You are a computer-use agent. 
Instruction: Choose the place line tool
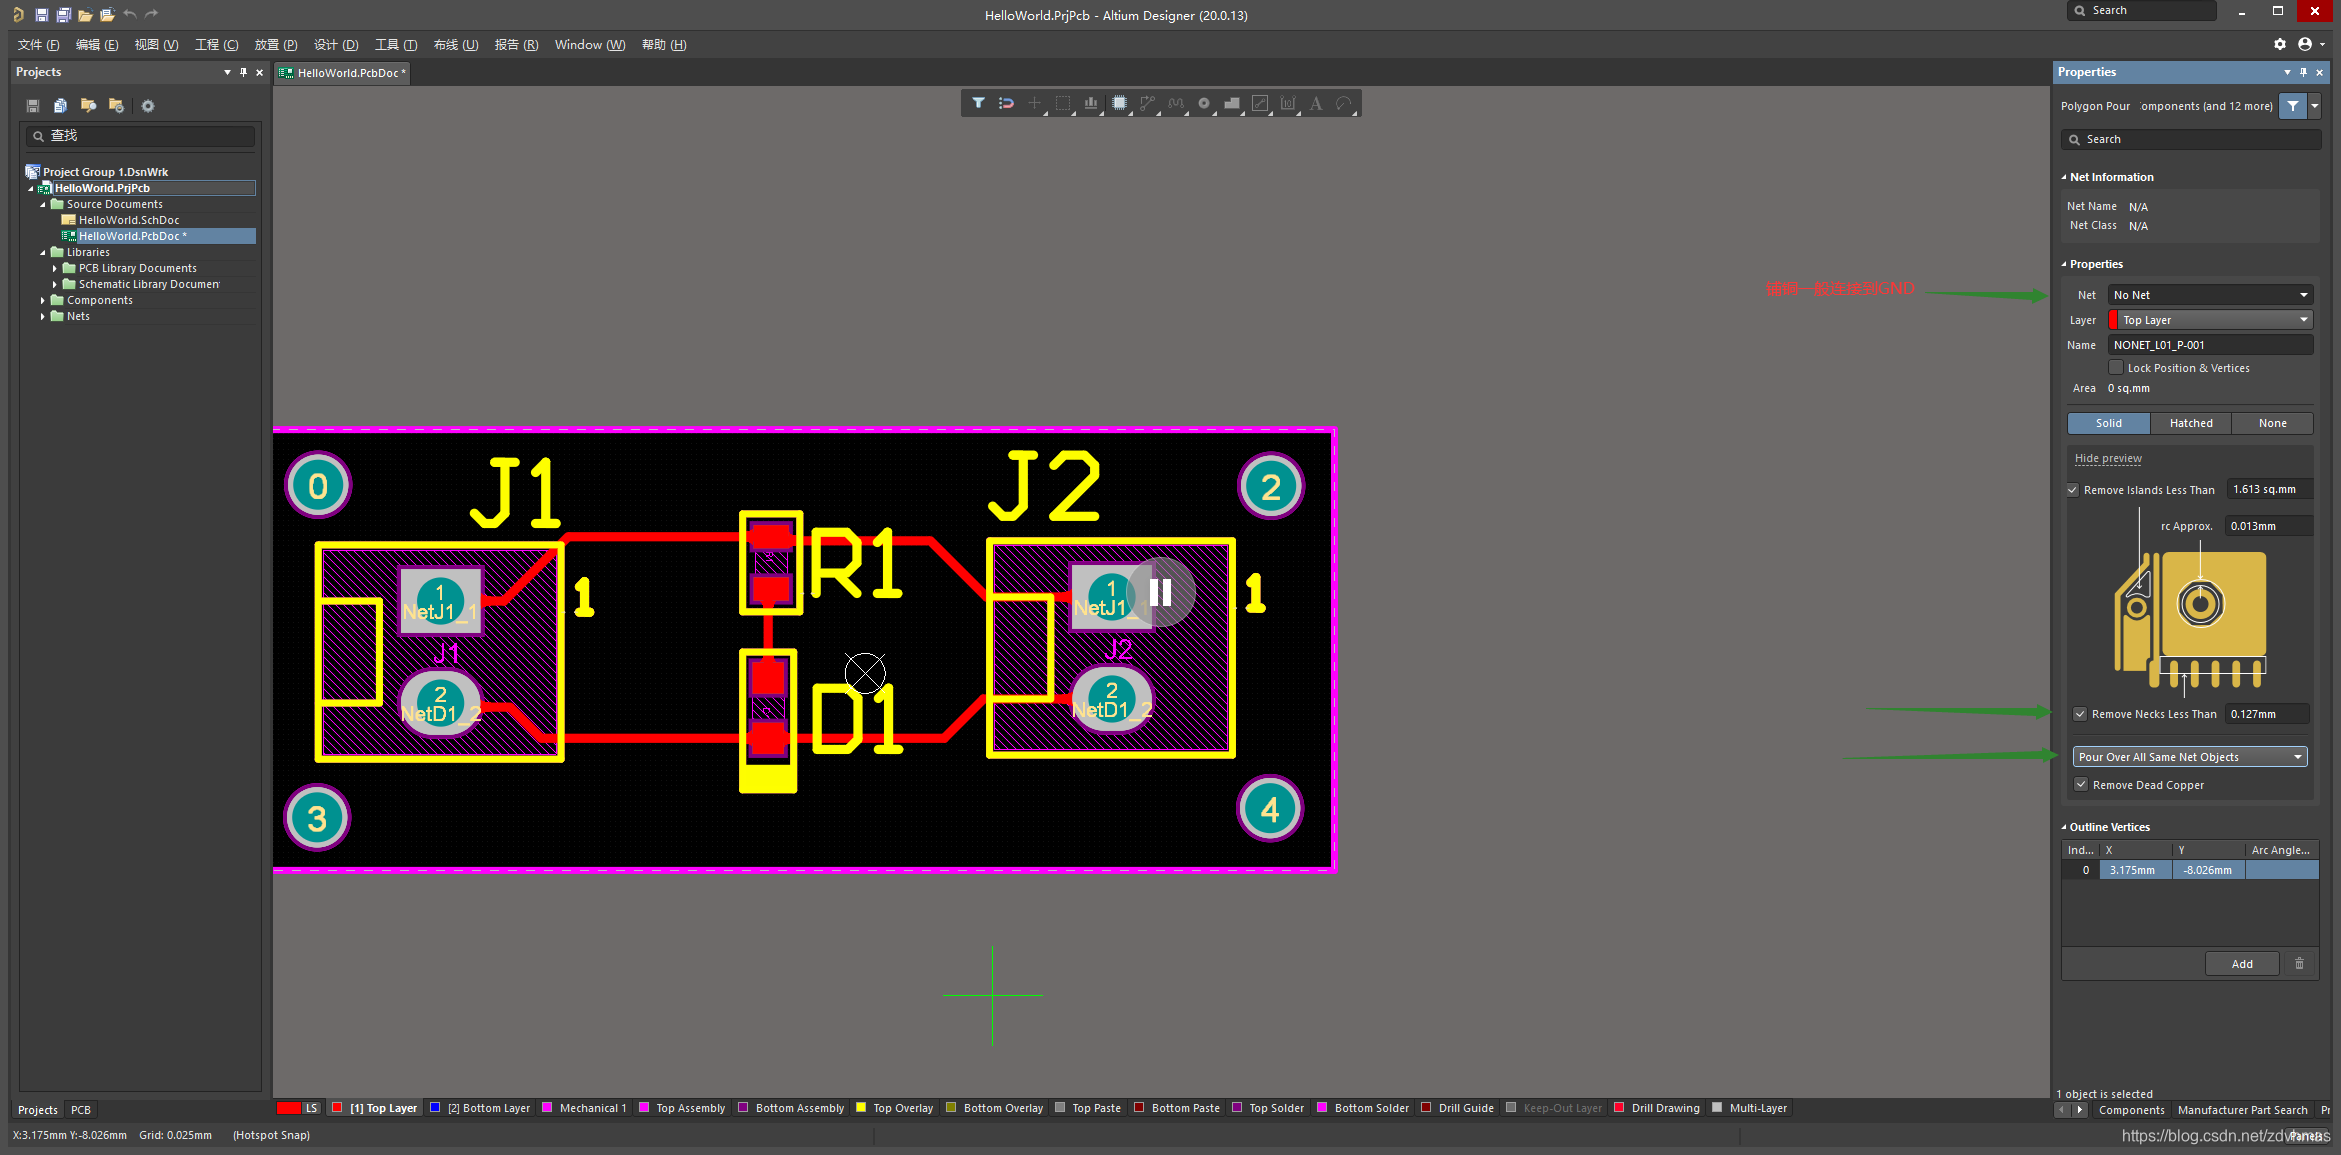pyautogui.click(x=1260, y=103)
